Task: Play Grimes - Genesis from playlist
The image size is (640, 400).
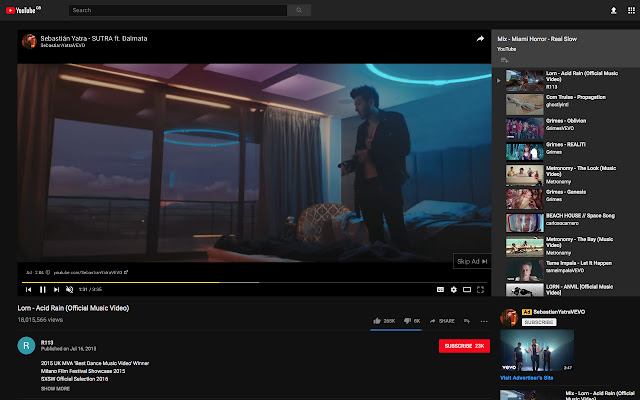Action: [x=565, y=199]
